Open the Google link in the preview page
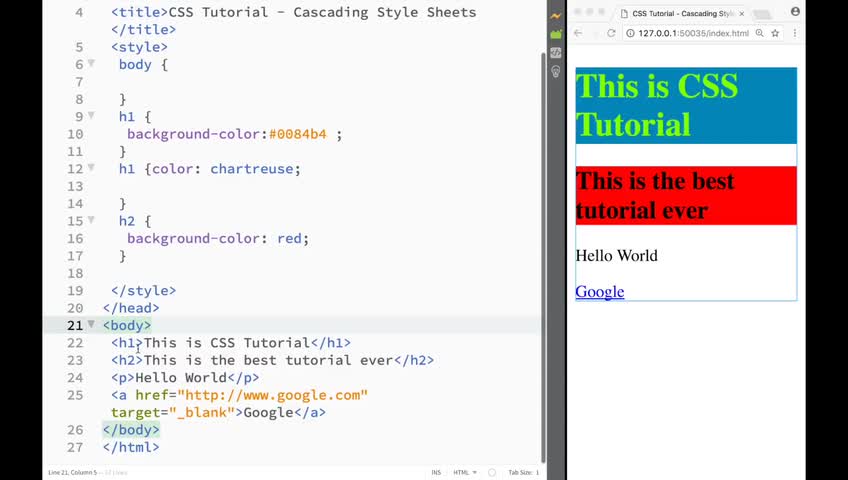This screenshot has width=848, height=480. 600,291
